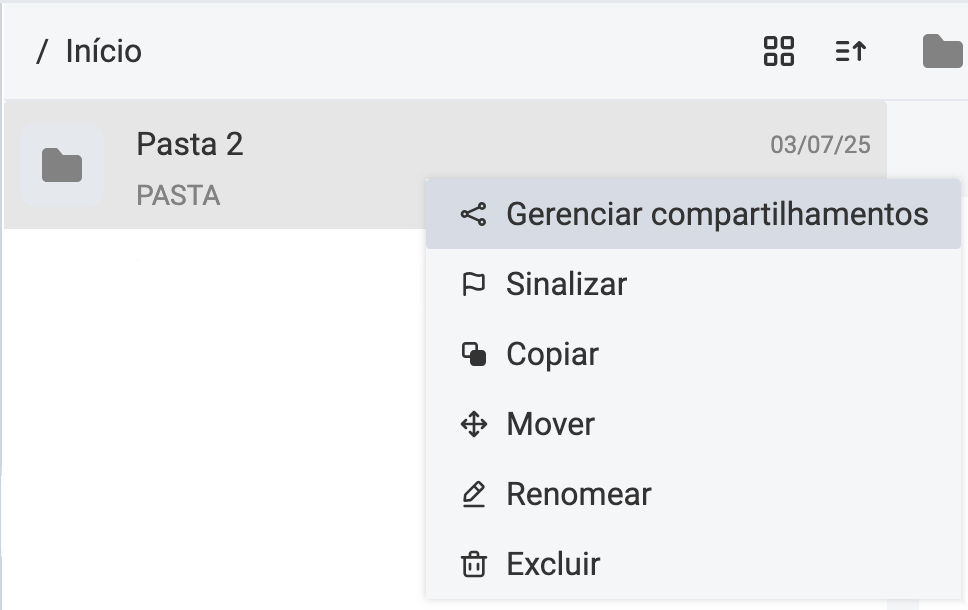Click the flag icon beside Sinalizar
Viewport: 968px width, 610px height.
pyautogui.click(x=473, y=284)
